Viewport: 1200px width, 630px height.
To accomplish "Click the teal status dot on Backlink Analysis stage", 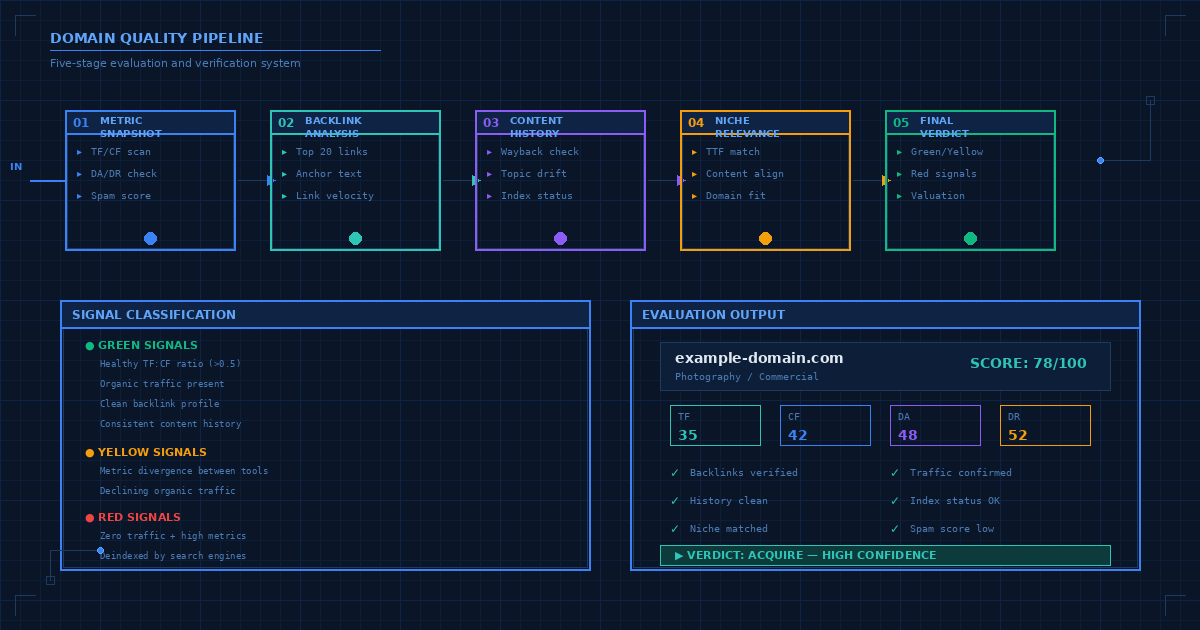I will pyautogui.click(x=355, y=238).
